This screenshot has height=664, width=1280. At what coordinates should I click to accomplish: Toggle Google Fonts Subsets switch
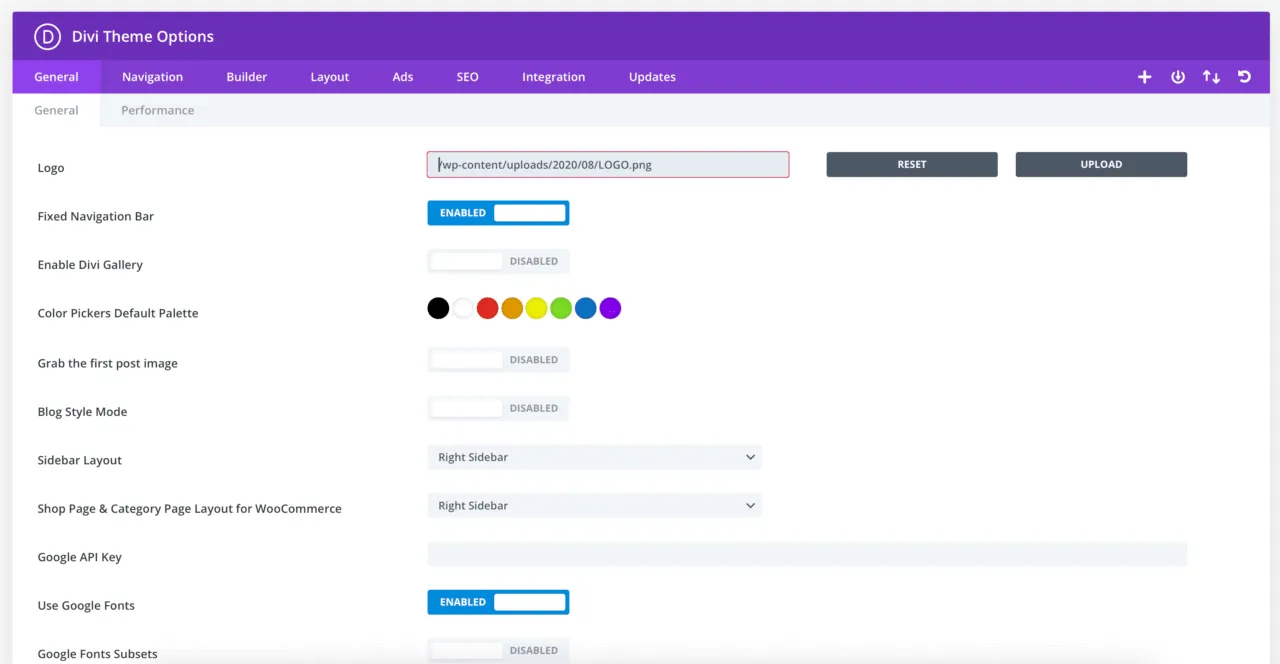click(x=498, y=650)
